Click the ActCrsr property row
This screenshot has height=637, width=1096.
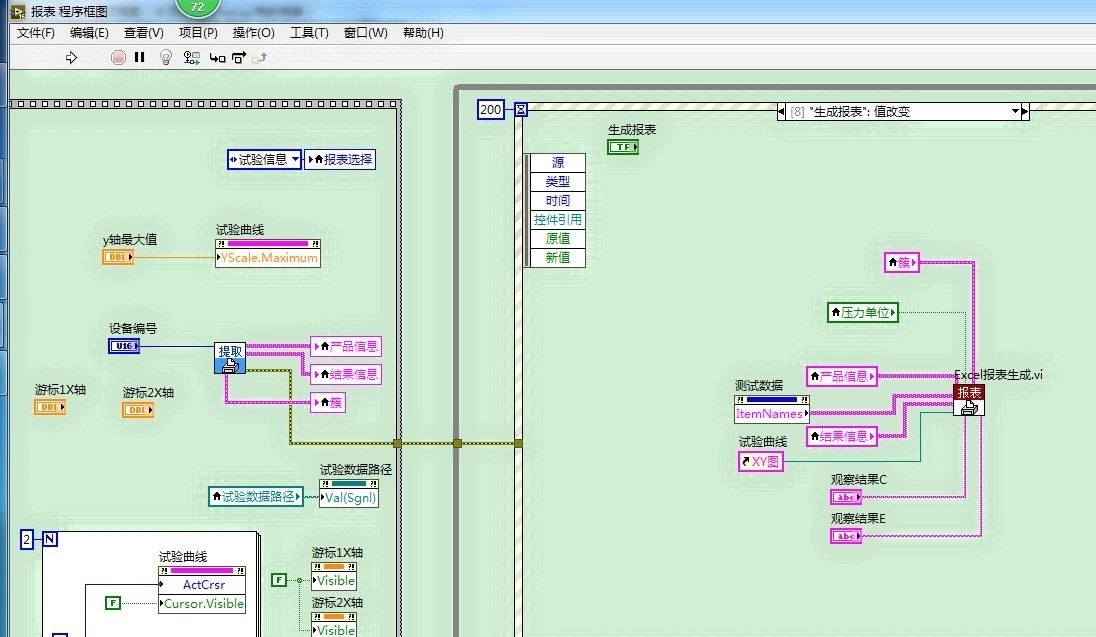pos(203,585)
